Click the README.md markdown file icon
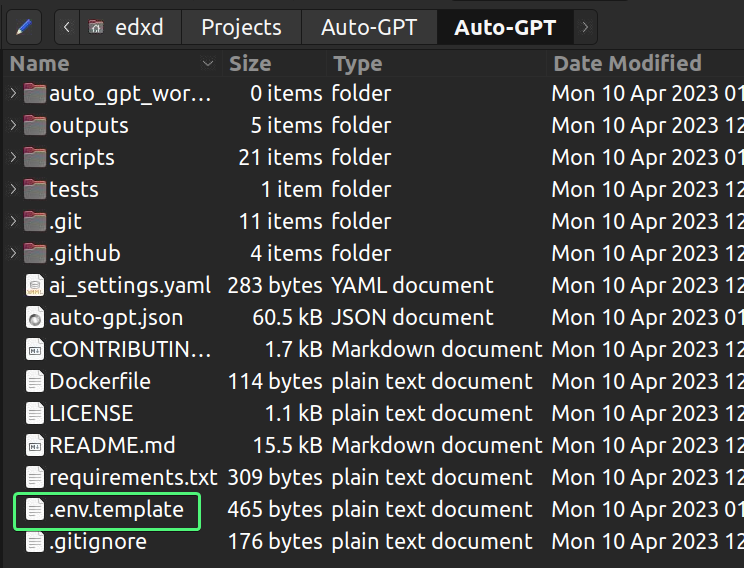Viewport: 744px width, 568px height. [x=35, y=446]
